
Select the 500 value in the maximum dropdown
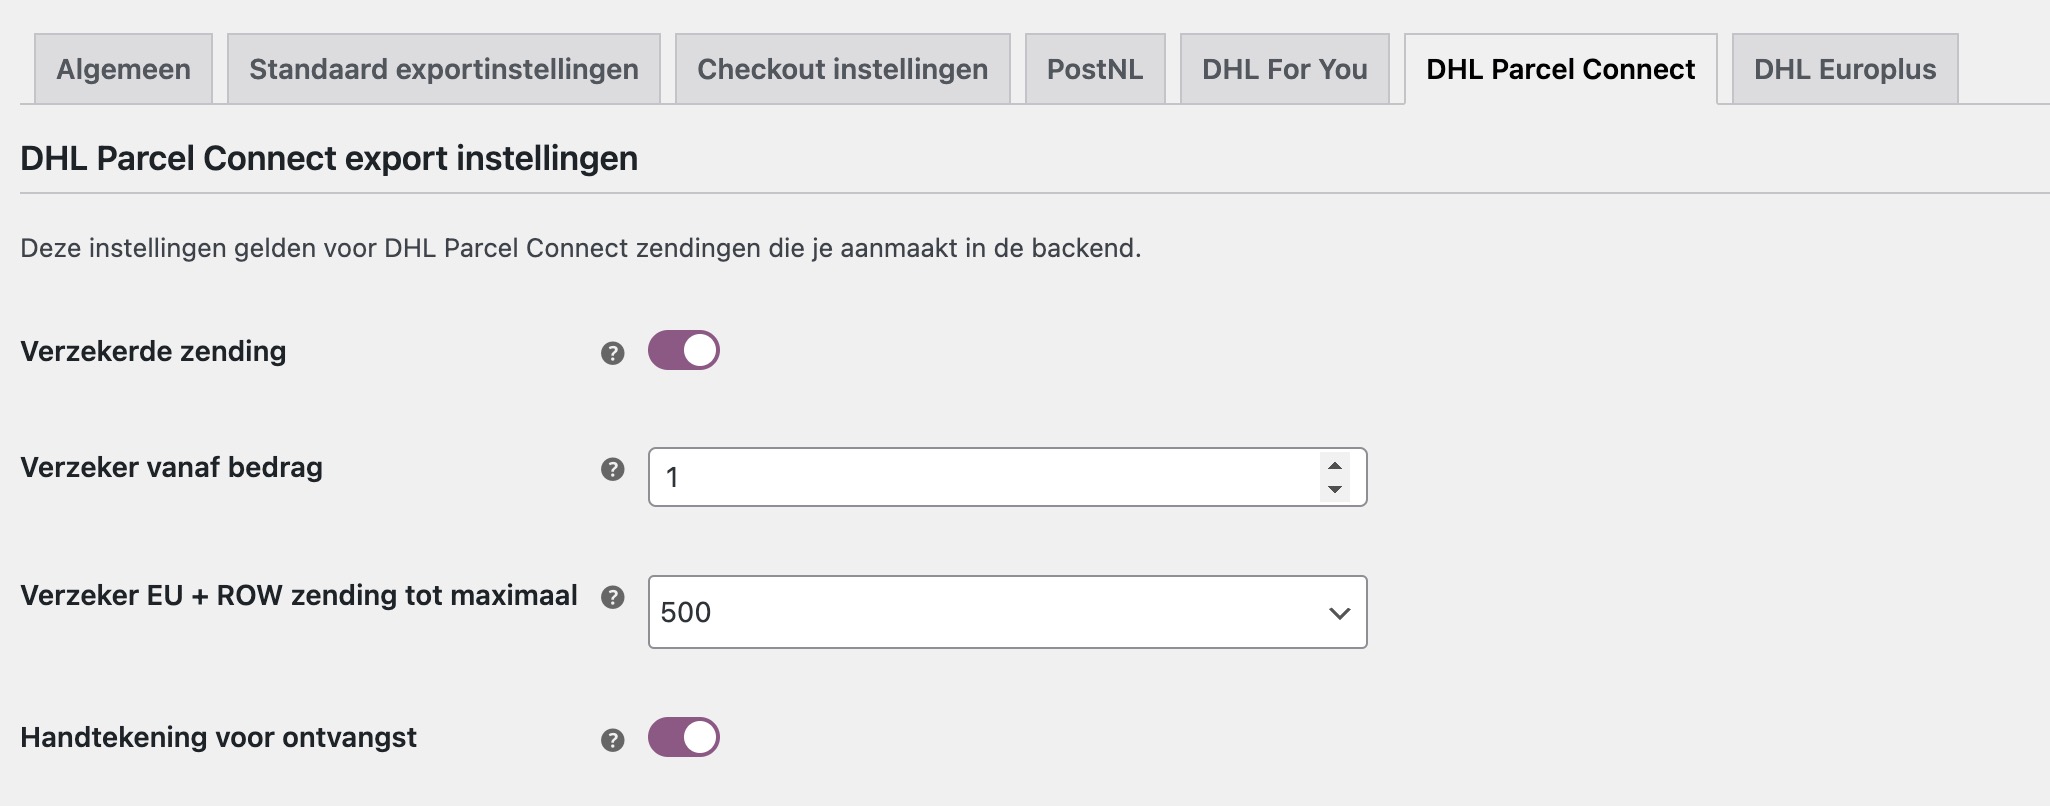tap(1005, 611)
